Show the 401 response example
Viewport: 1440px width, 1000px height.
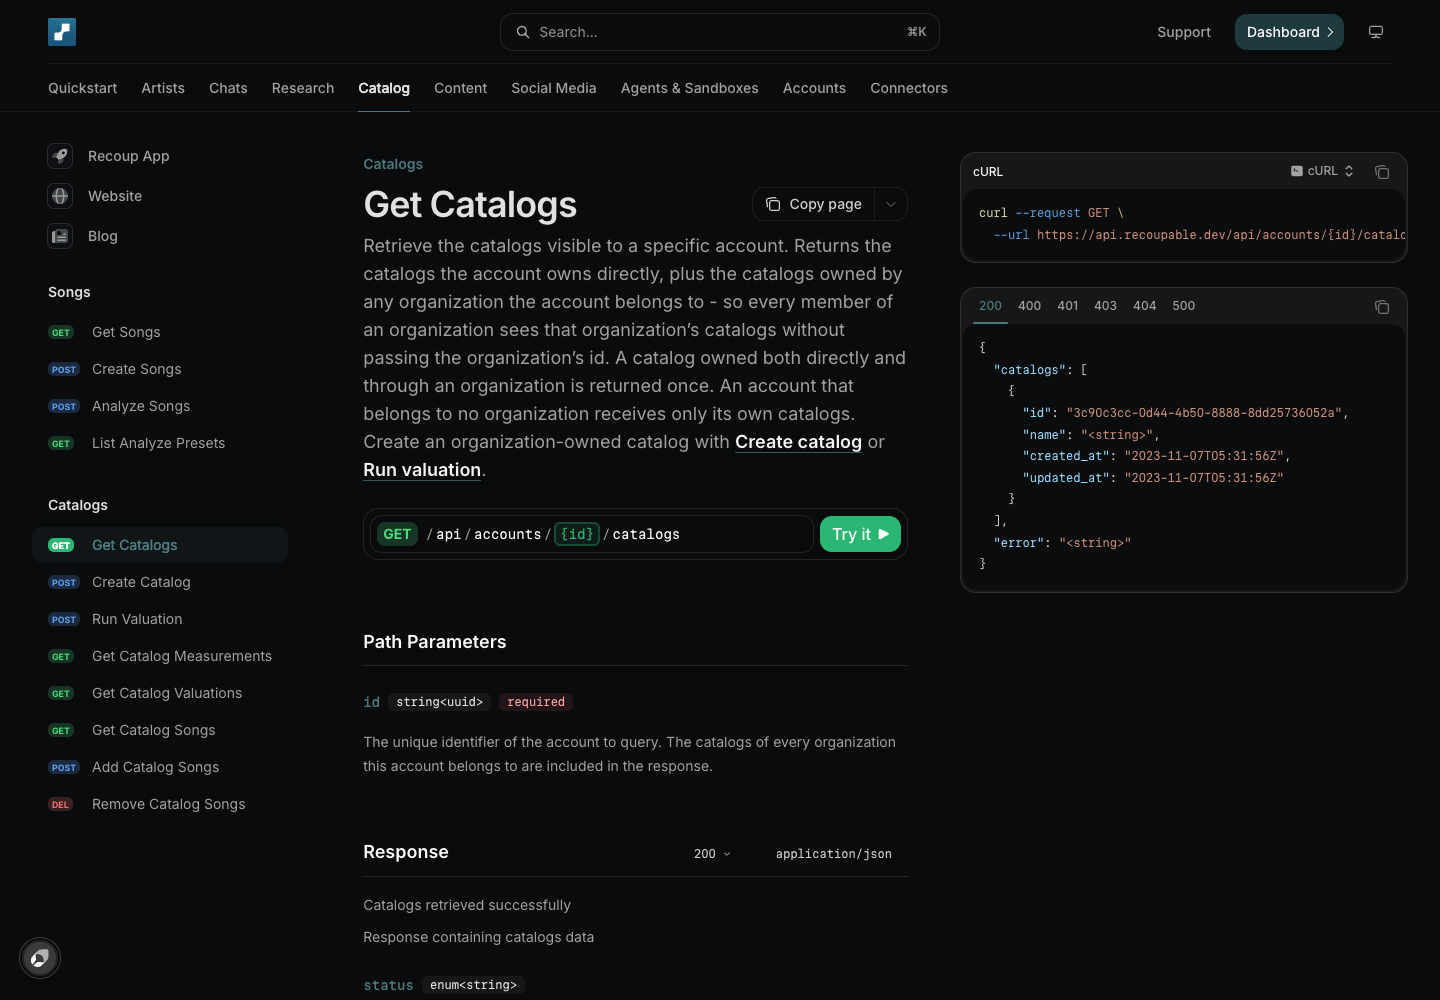tap(1068, 306)
